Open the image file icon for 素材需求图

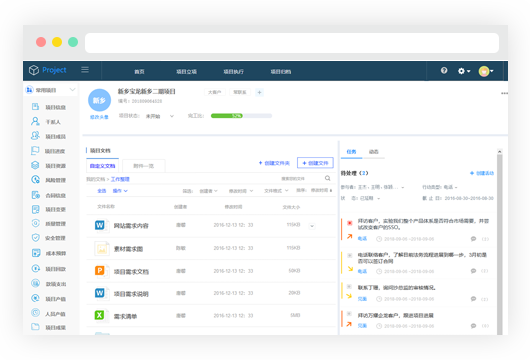click(x=102, y=248)
